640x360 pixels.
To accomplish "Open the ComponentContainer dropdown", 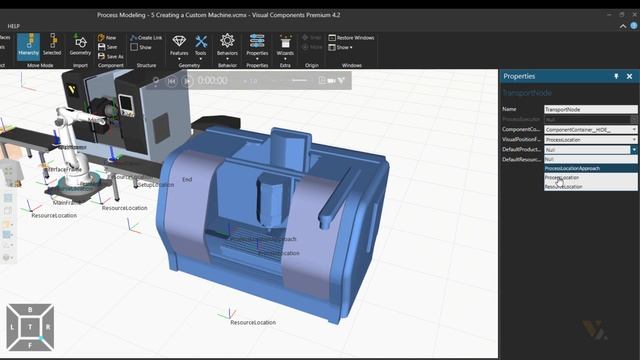I will coord(591,129).
